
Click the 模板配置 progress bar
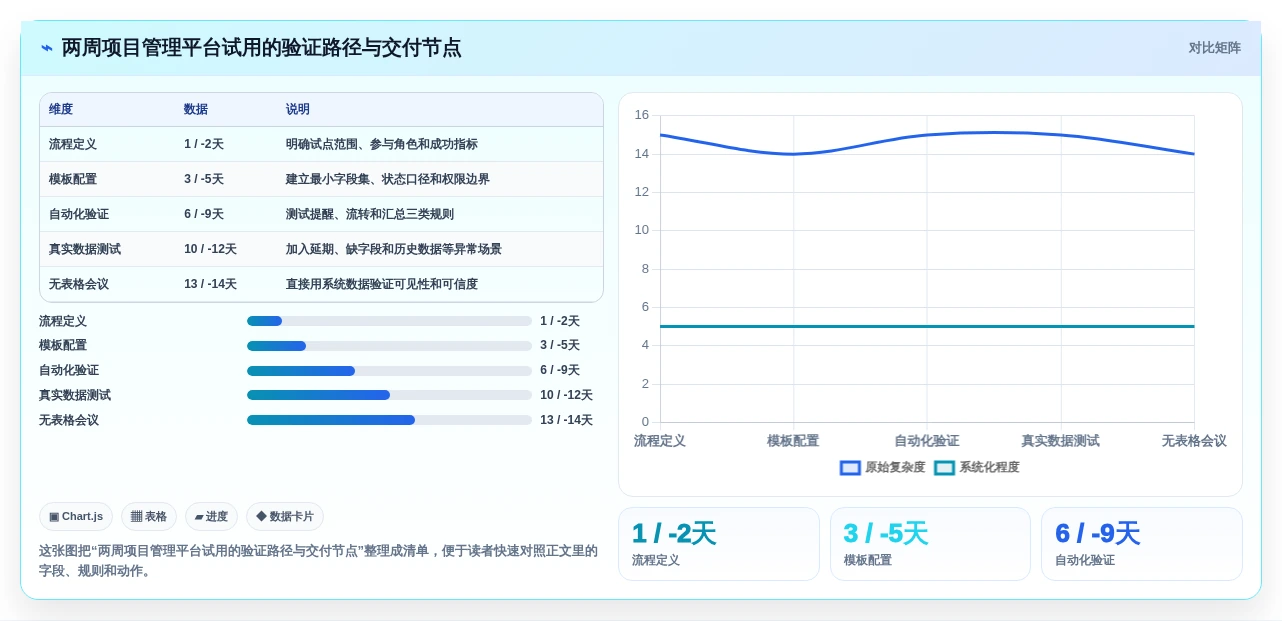[389, 346]
